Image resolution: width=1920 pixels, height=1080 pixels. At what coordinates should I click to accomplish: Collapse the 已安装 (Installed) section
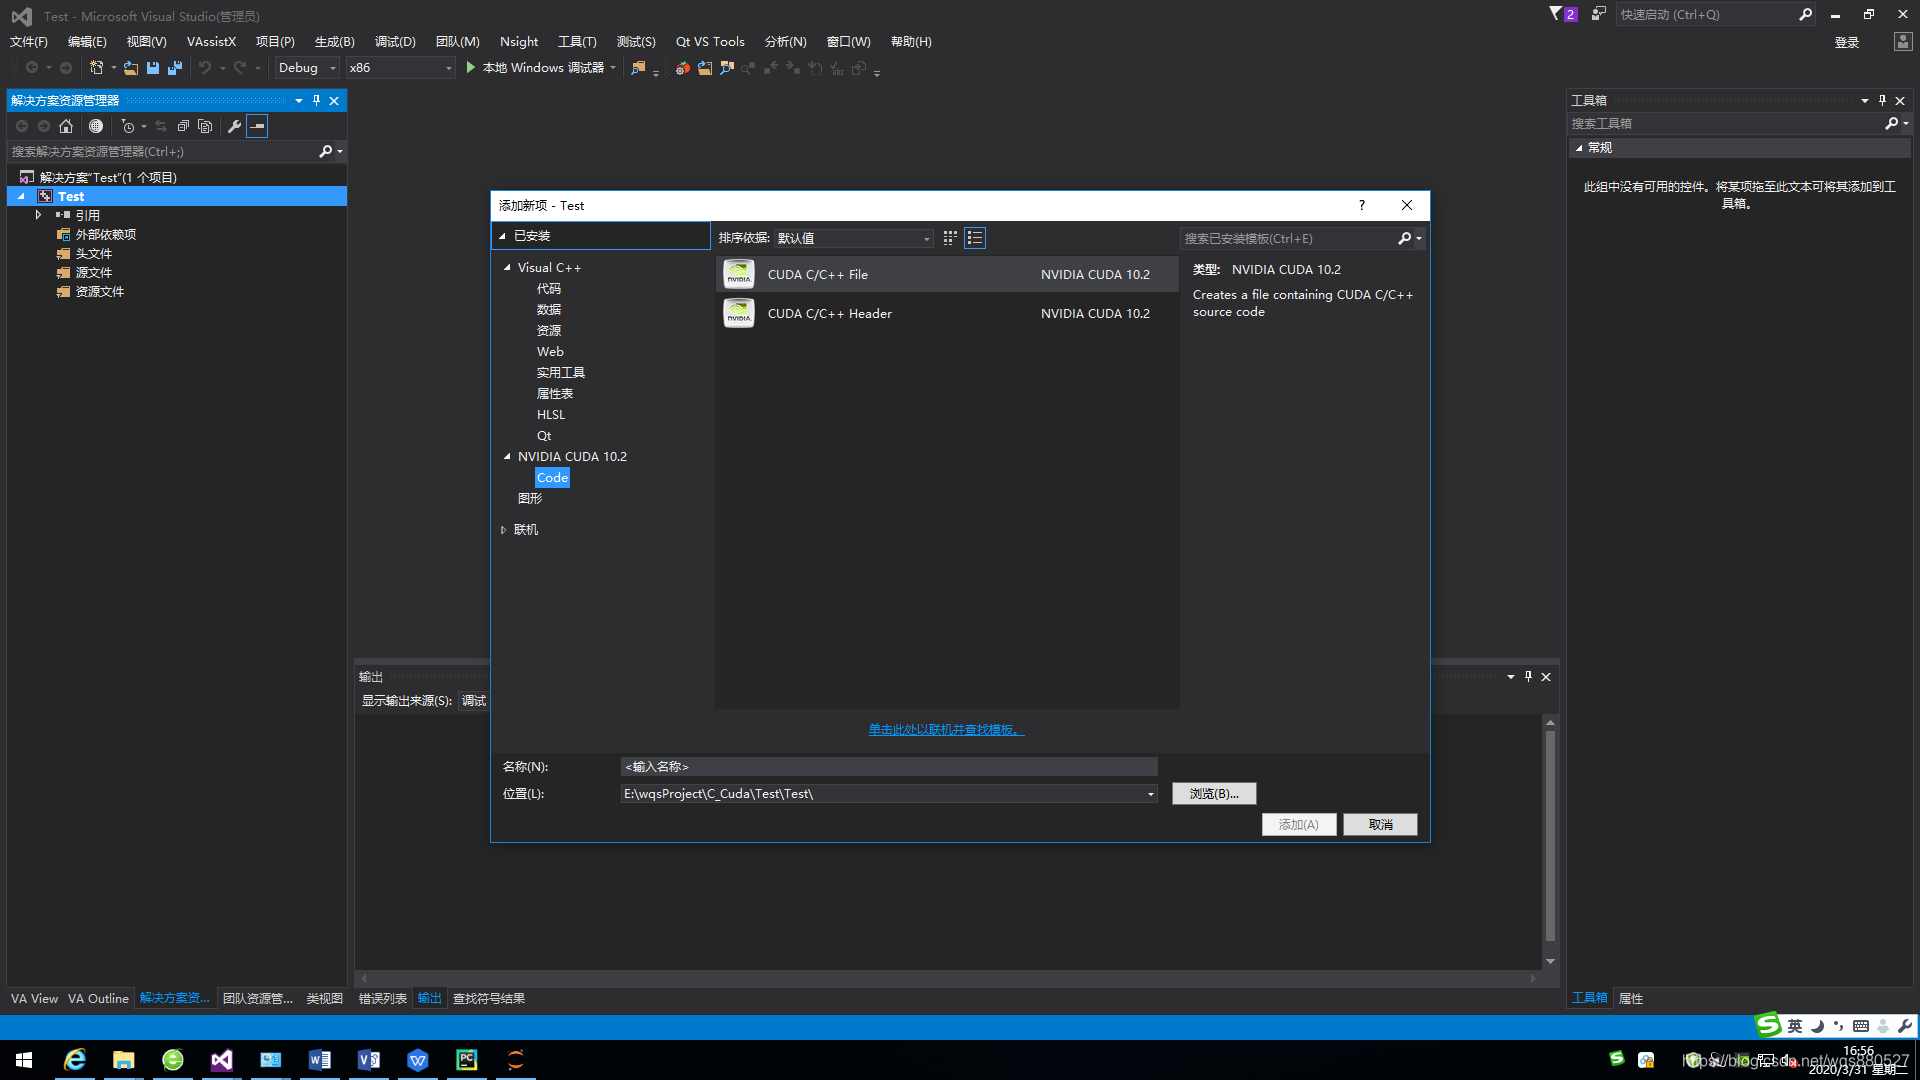[x=502, y=236]
